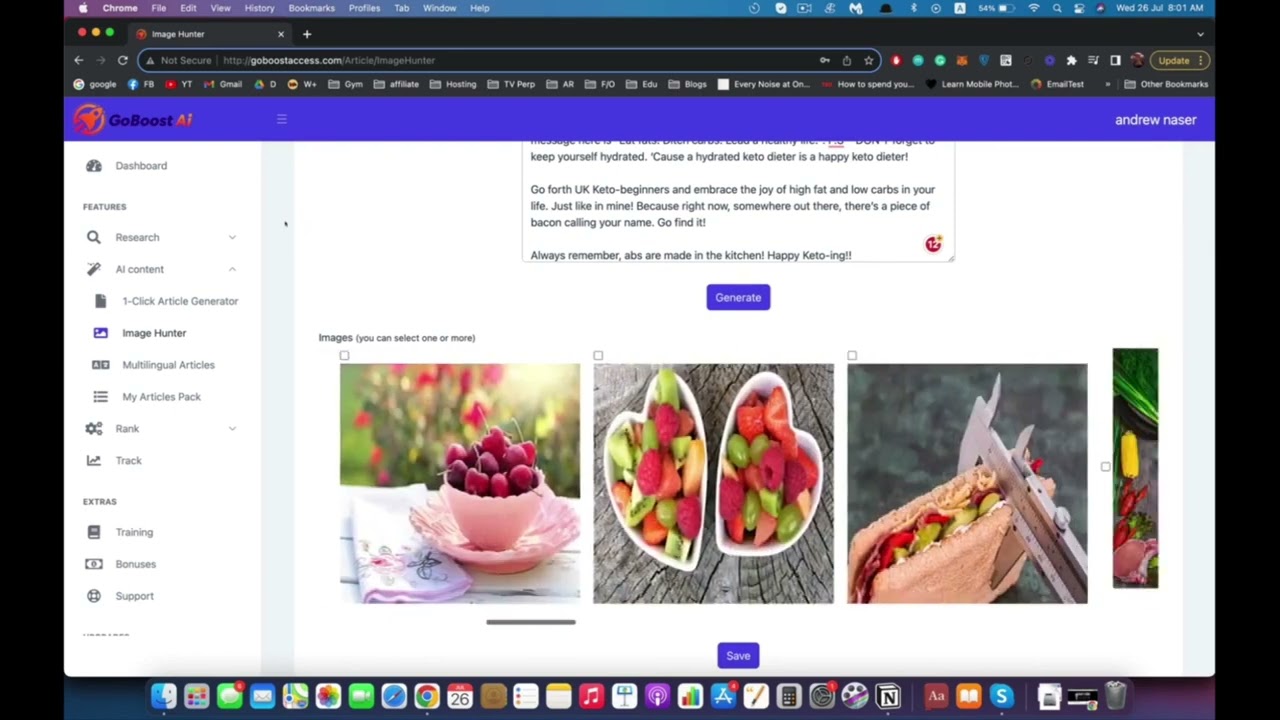Click inside the article text area
Screen dimensions: 1280x720
(738, 200)
